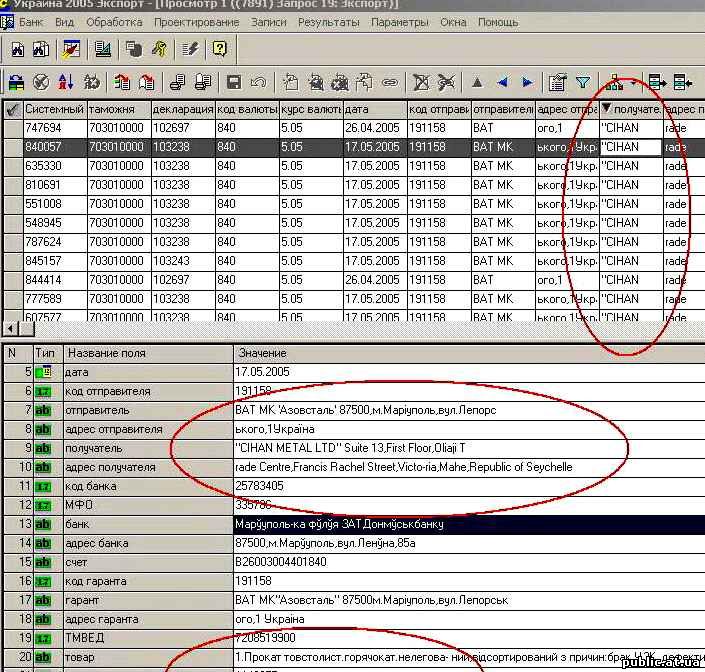Click the blue left arrow navigation icon
Screen dimensions: 705x672
502,82
